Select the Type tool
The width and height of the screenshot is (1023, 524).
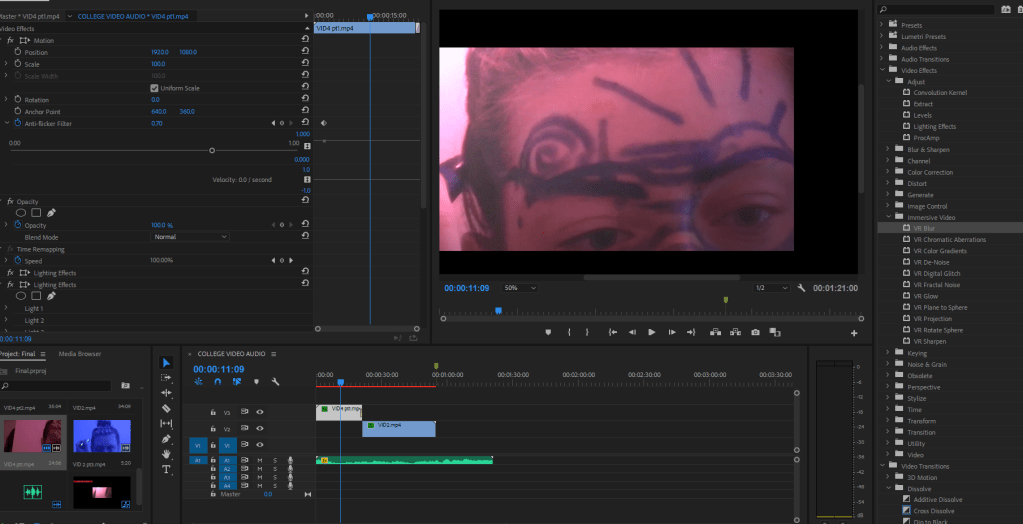click(166, 469)
